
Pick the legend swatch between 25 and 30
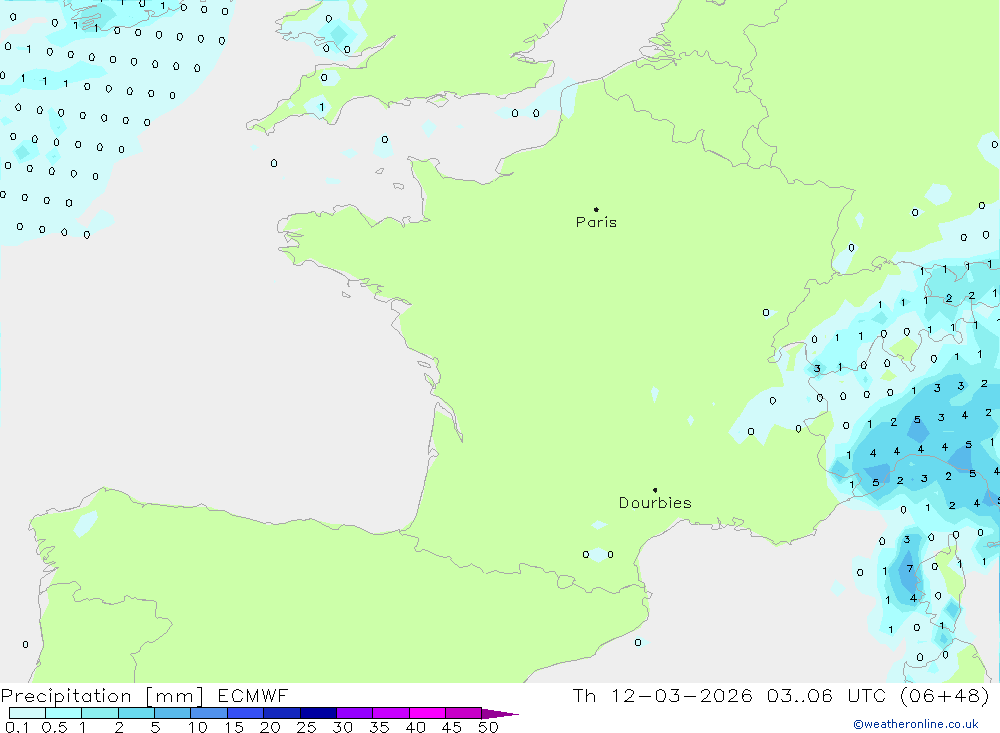coord(318,713)
